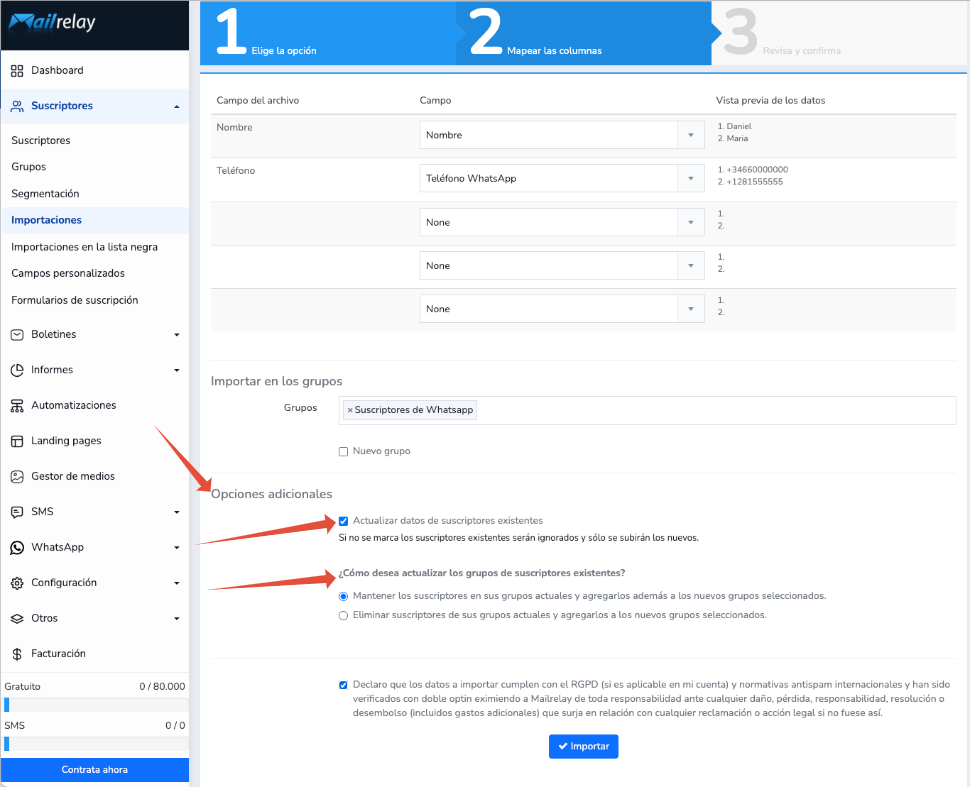Click the Gestor de medios image icon

pos(17,476)
